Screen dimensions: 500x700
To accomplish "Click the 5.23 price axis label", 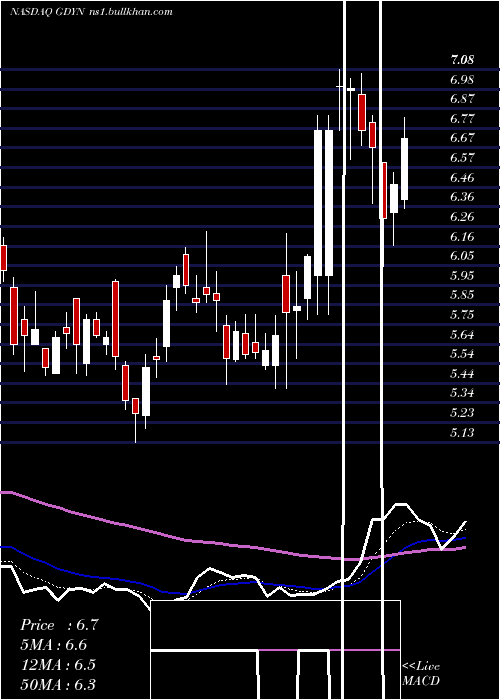I will pyautogui.click(x=462, y=412).
